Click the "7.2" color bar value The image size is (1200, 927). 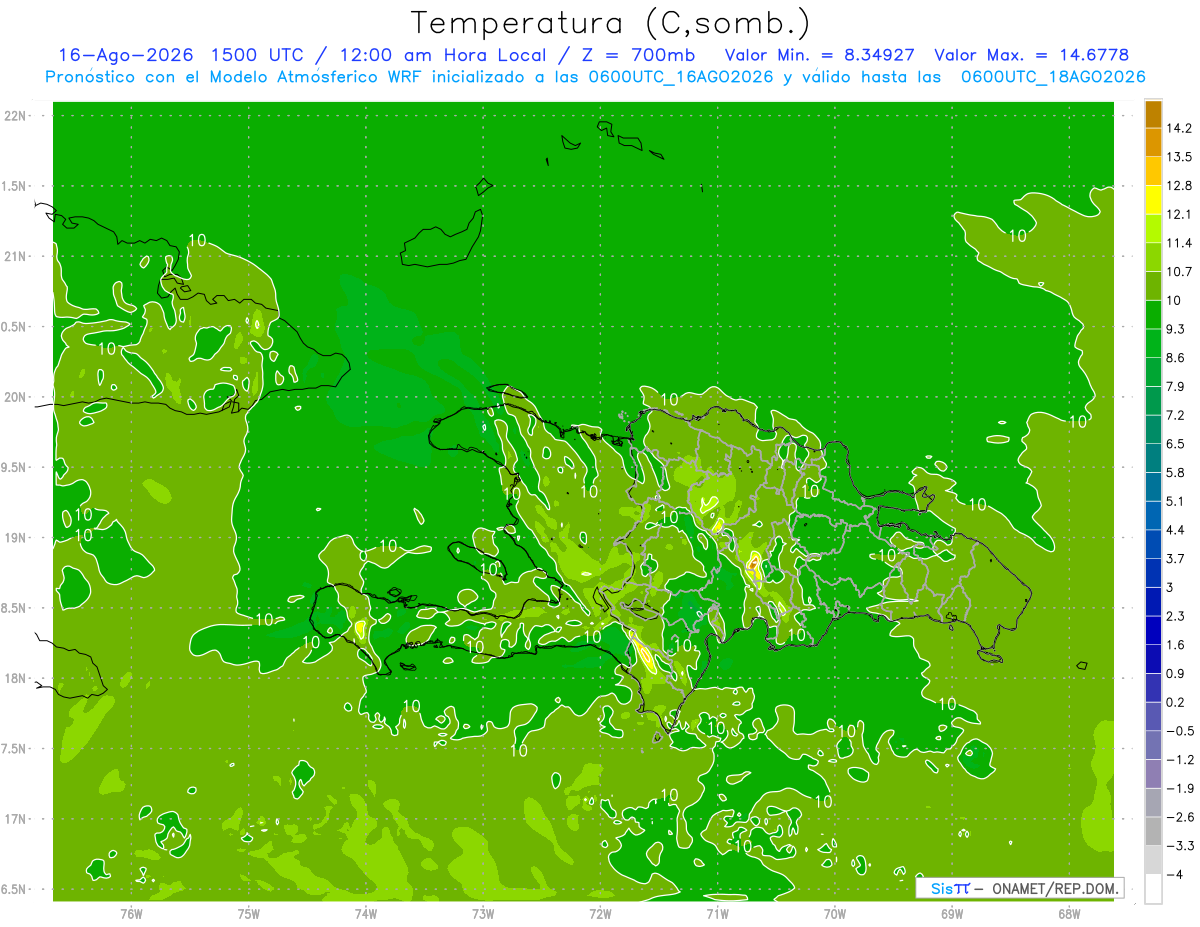point(1176,415)
